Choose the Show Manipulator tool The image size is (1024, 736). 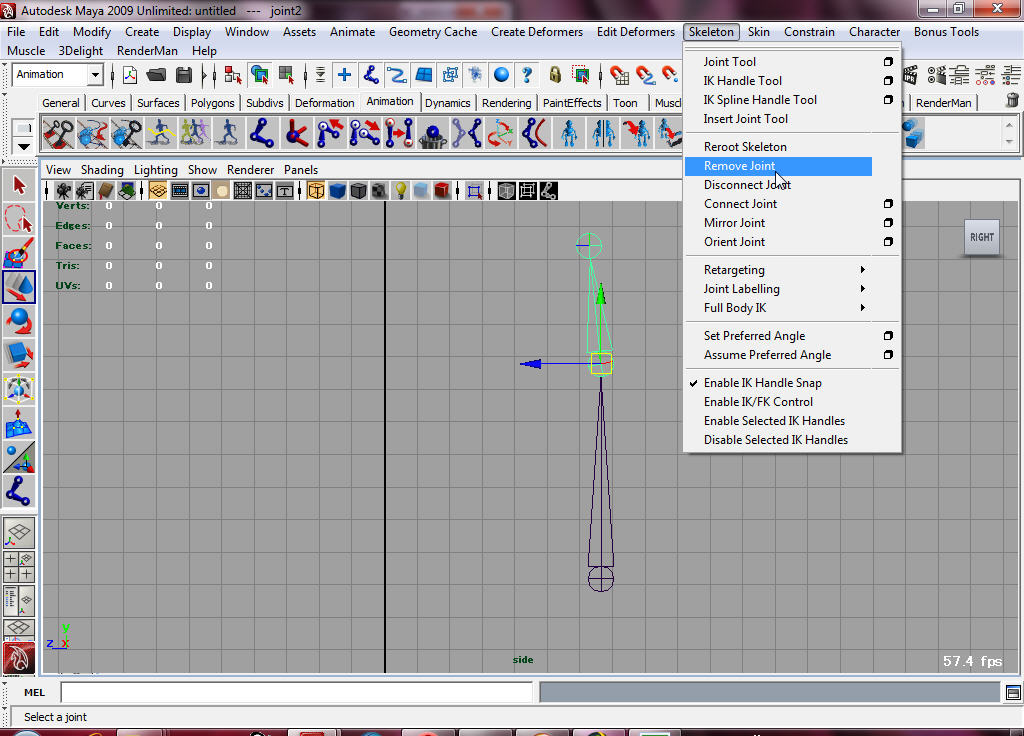[19, 456]
